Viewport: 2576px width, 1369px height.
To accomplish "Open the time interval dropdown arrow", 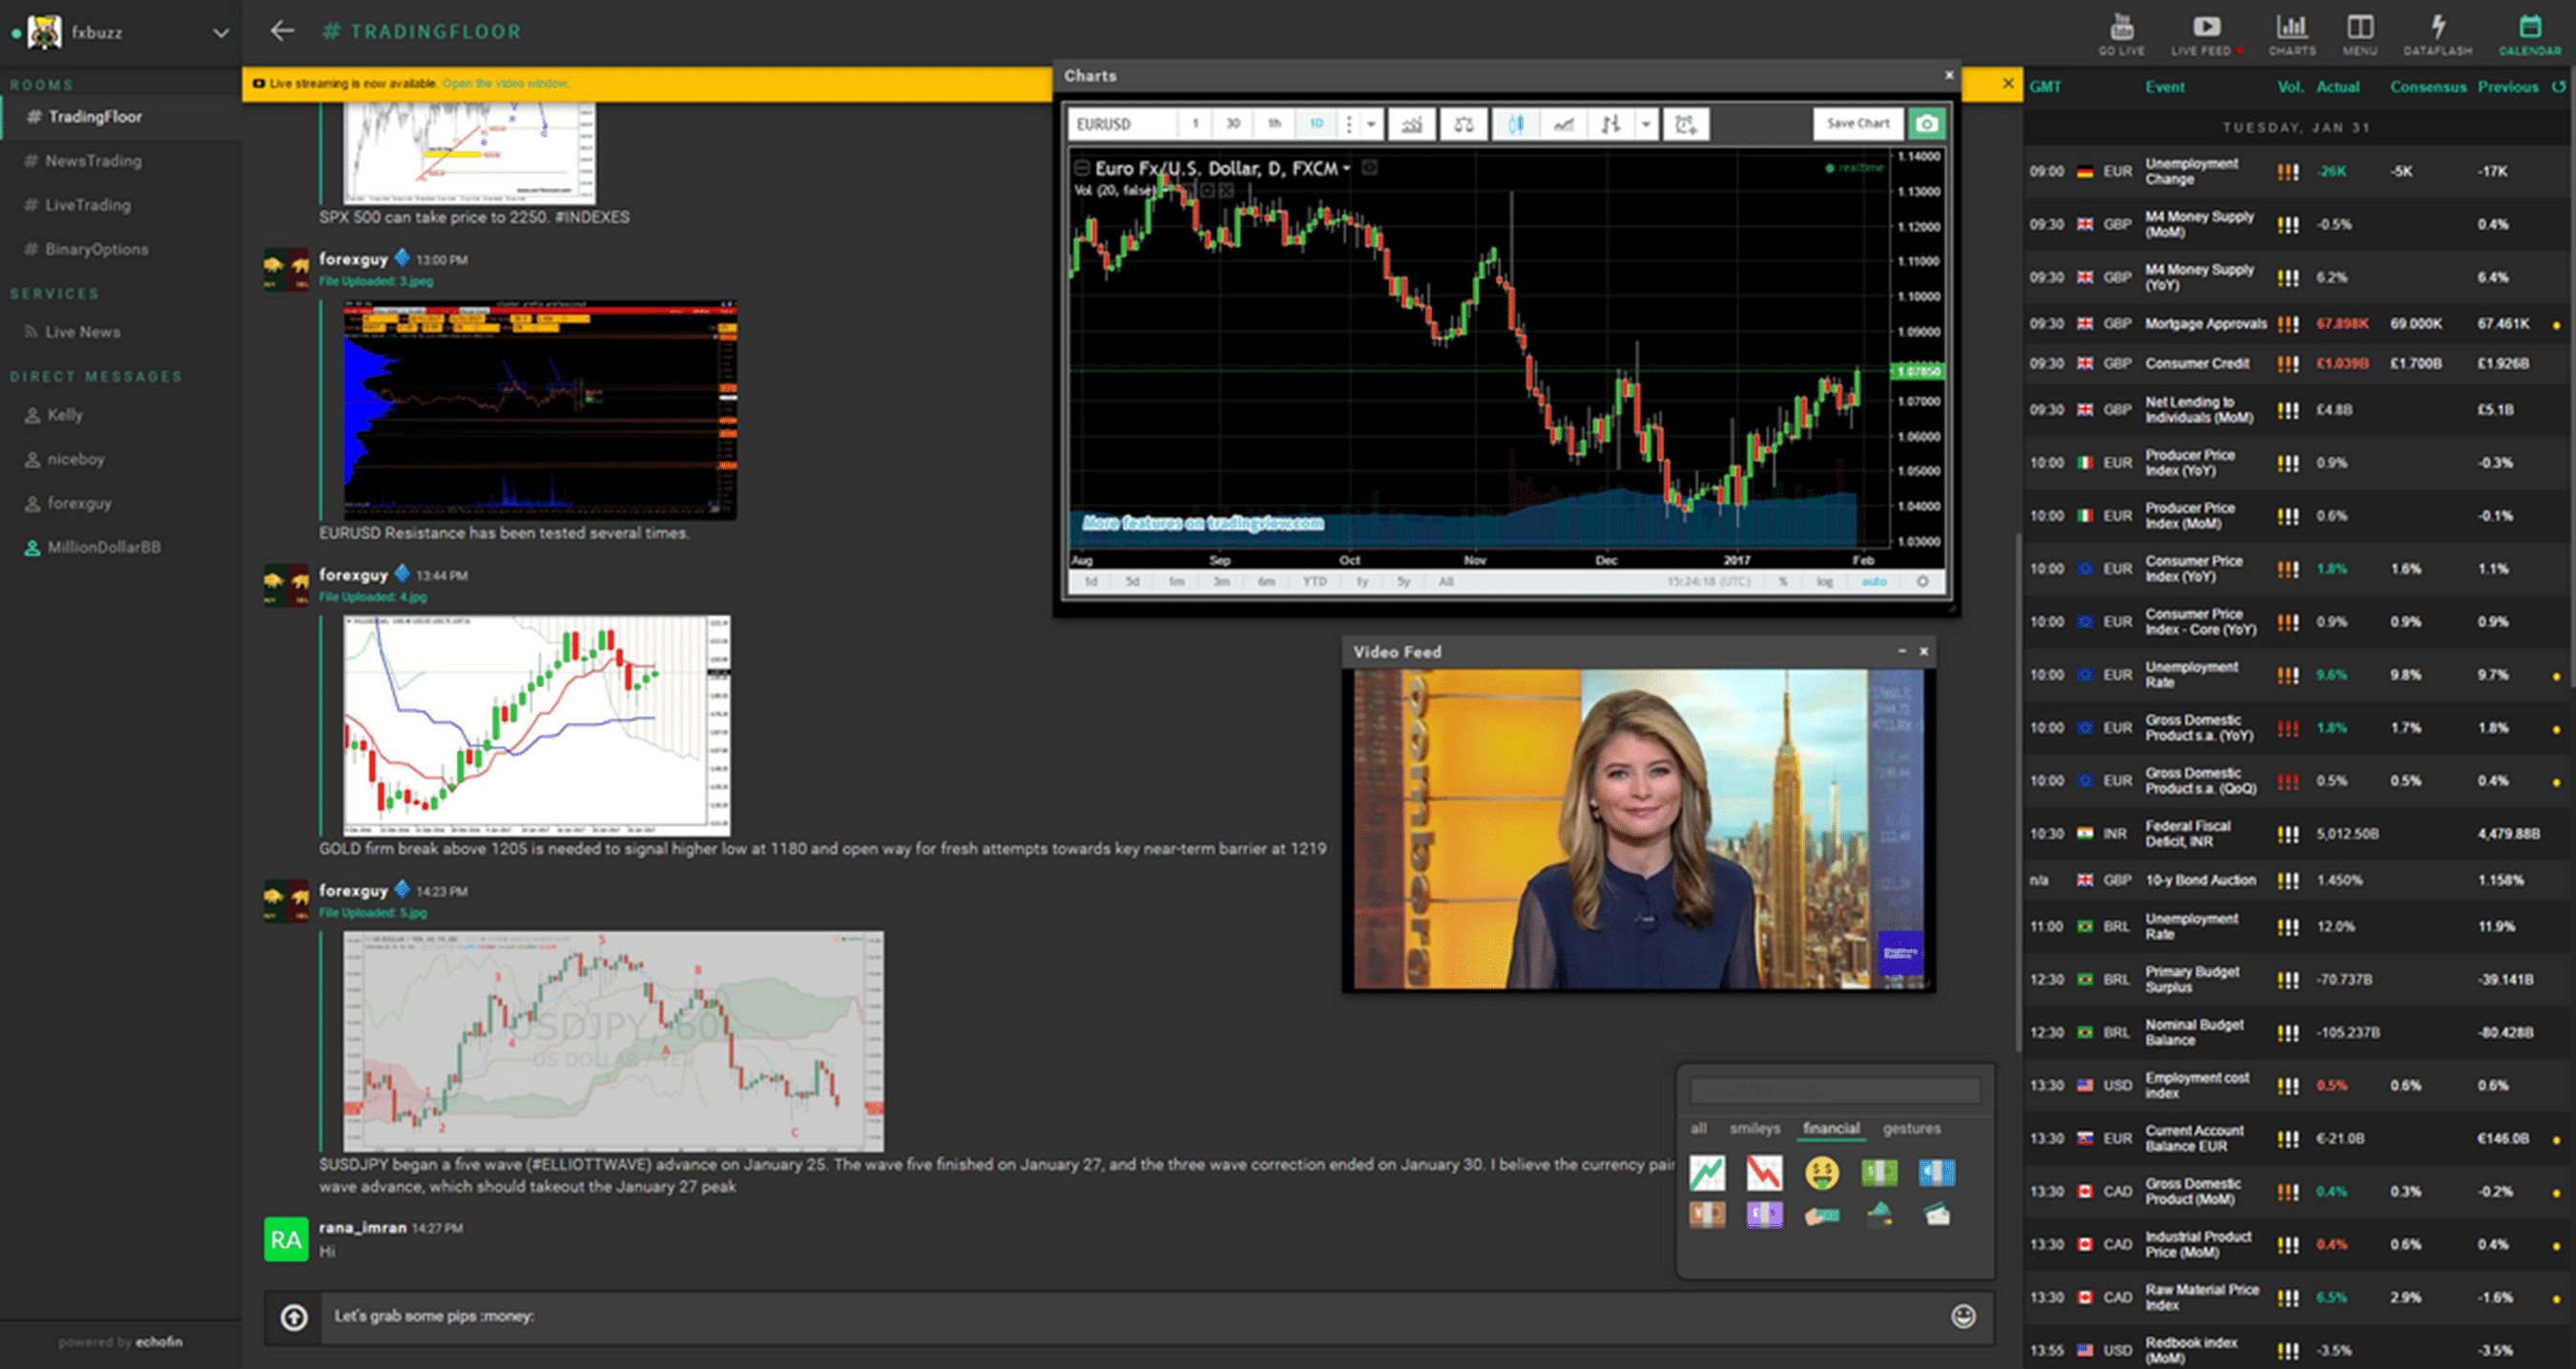I will pos(1371,124).
